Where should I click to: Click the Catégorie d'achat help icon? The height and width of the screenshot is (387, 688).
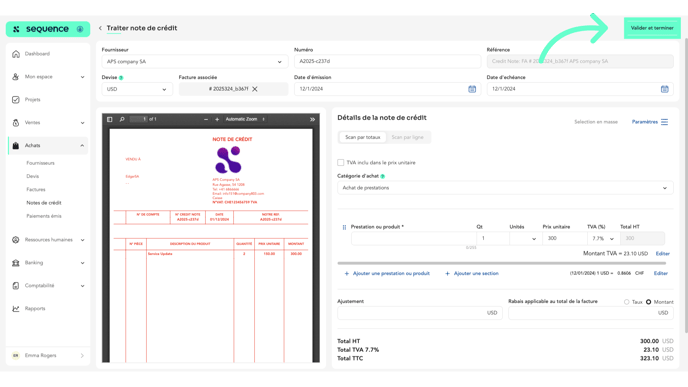click(383, 176)
